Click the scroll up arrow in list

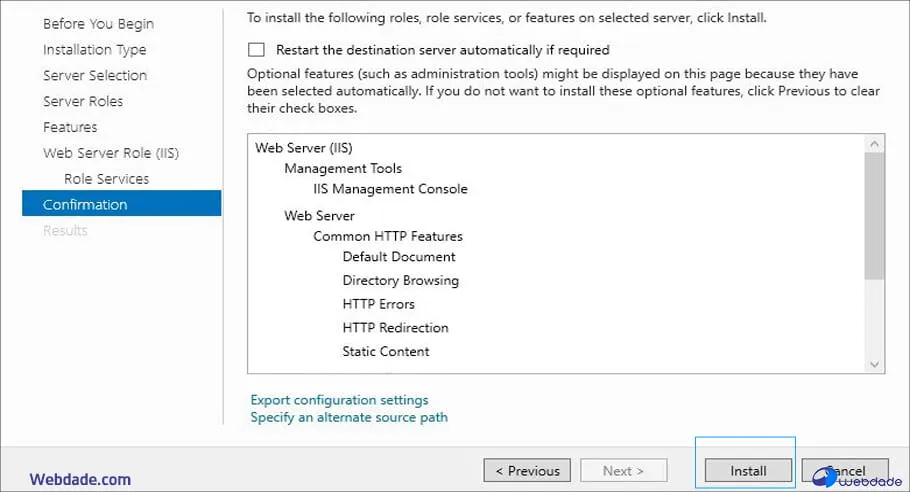pyautogui.click(x=875, y=144)
